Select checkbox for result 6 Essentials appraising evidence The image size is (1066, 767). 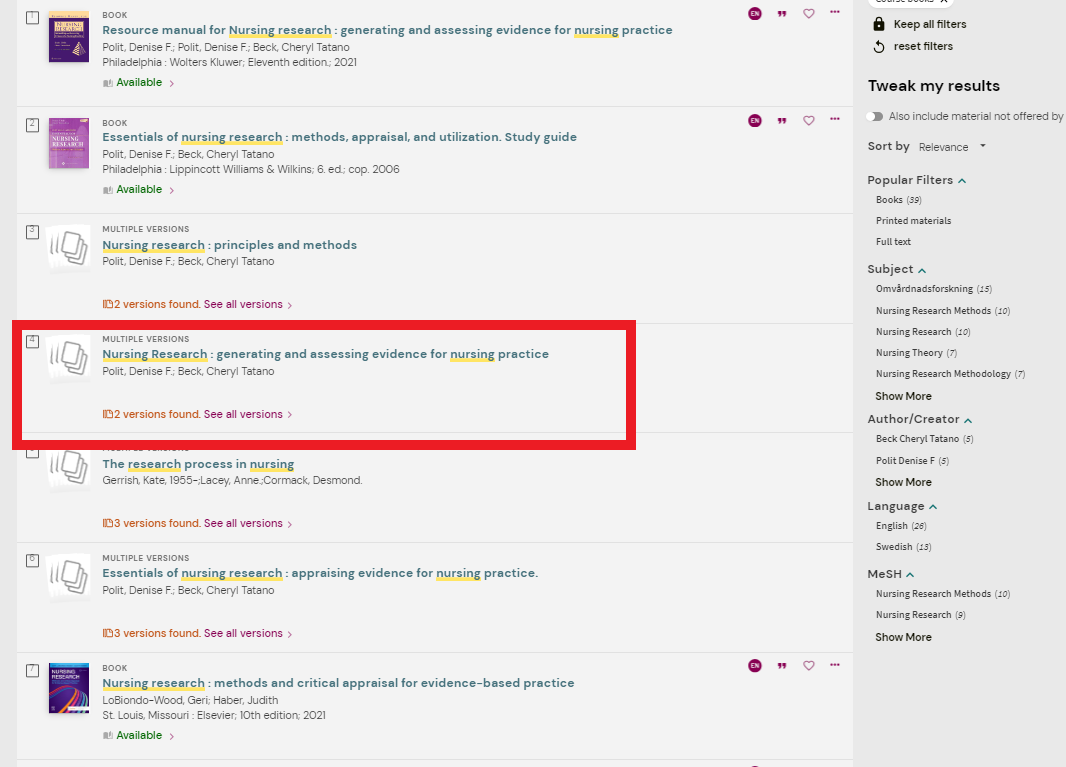point(32,560)
